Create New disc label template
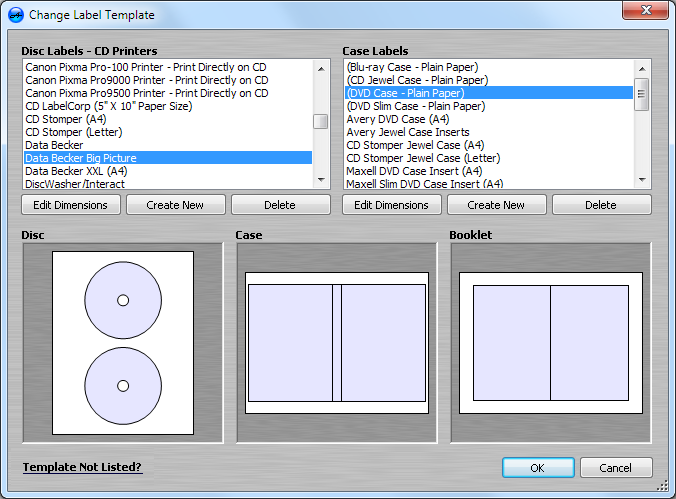Screen dimensions: 676x499 (175, 205)
